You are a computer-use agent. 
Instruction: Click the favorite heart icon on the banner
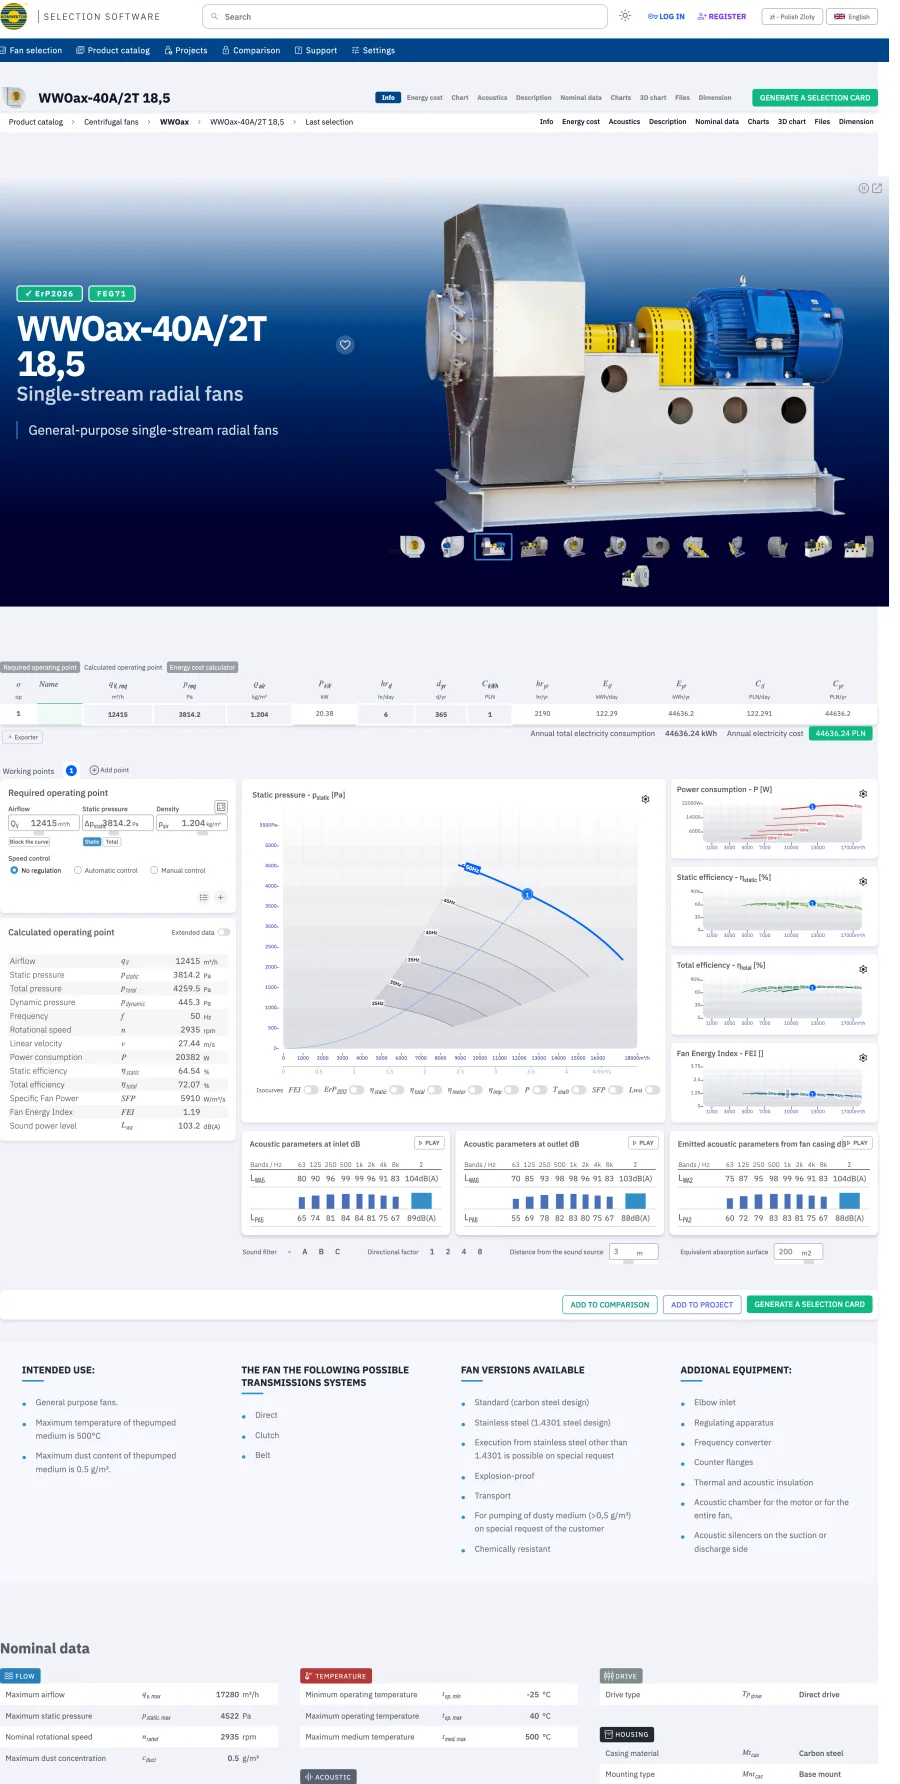(x=345, y=345)
